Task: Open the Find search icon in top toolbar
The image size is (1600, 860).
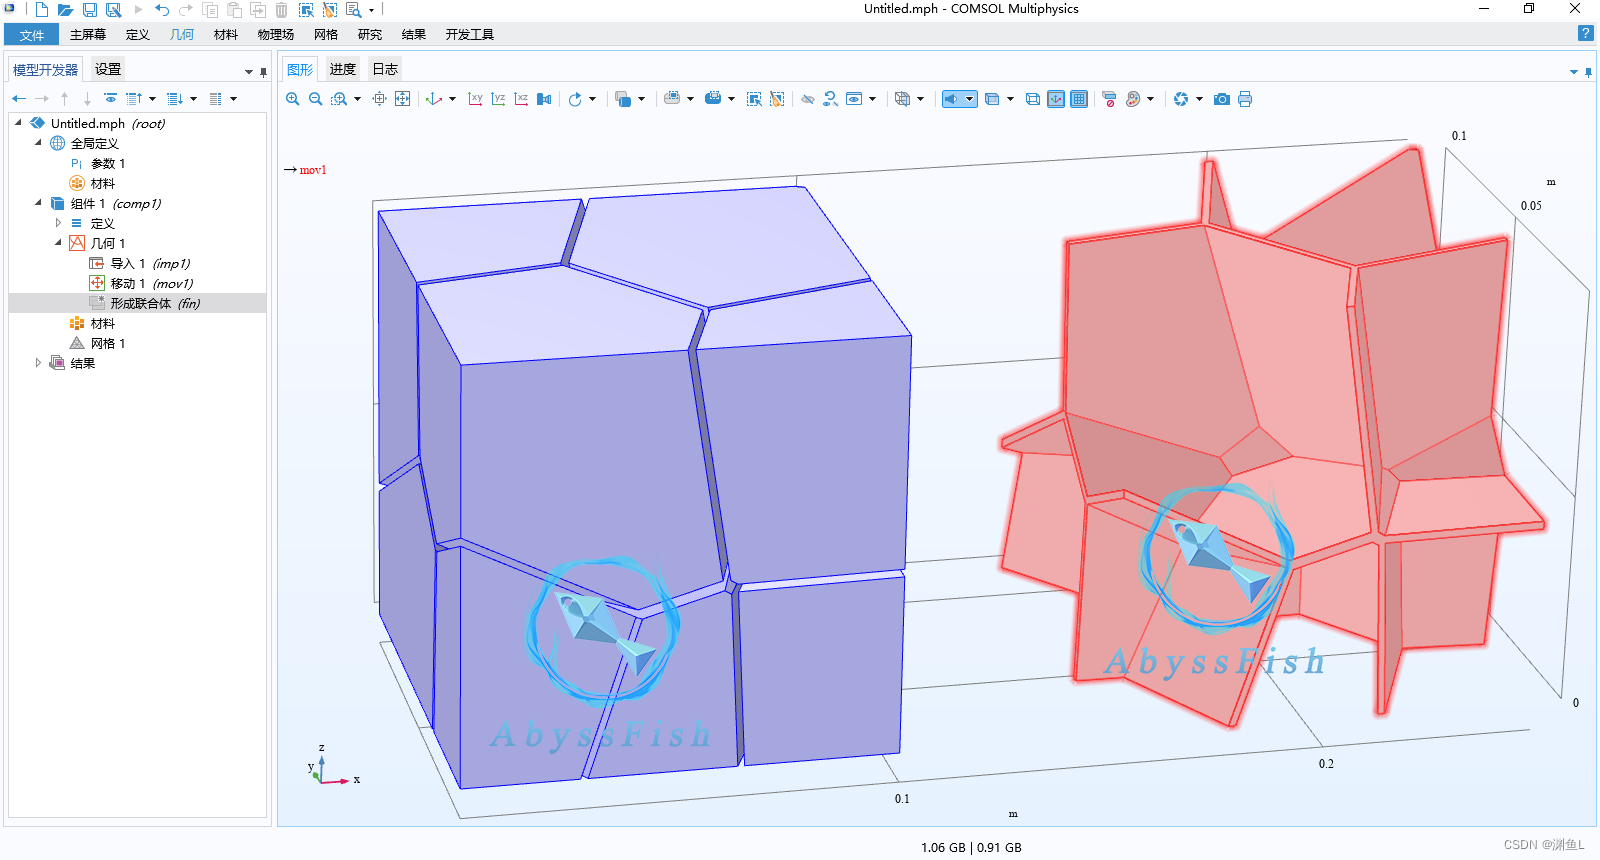Action: click(x=353, y=10)
